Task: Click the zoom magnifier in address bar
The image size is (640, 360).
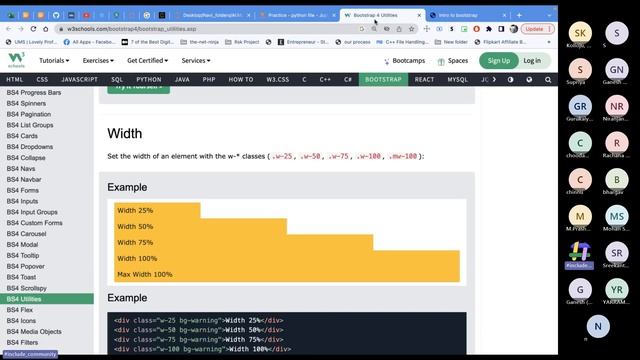Action: pyautogui.click(x=374, y=29)
